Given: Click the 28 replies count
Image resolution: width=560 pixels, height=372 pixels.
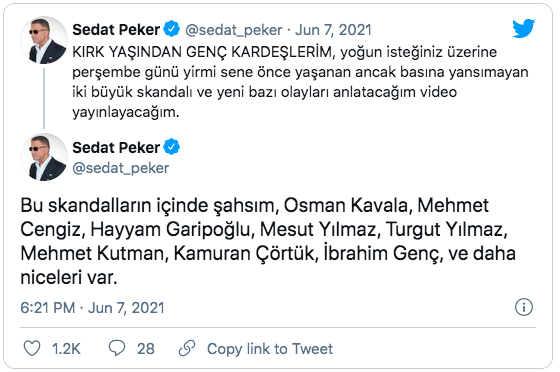Looking at the screenshot, I should click(x=146, y=349).
